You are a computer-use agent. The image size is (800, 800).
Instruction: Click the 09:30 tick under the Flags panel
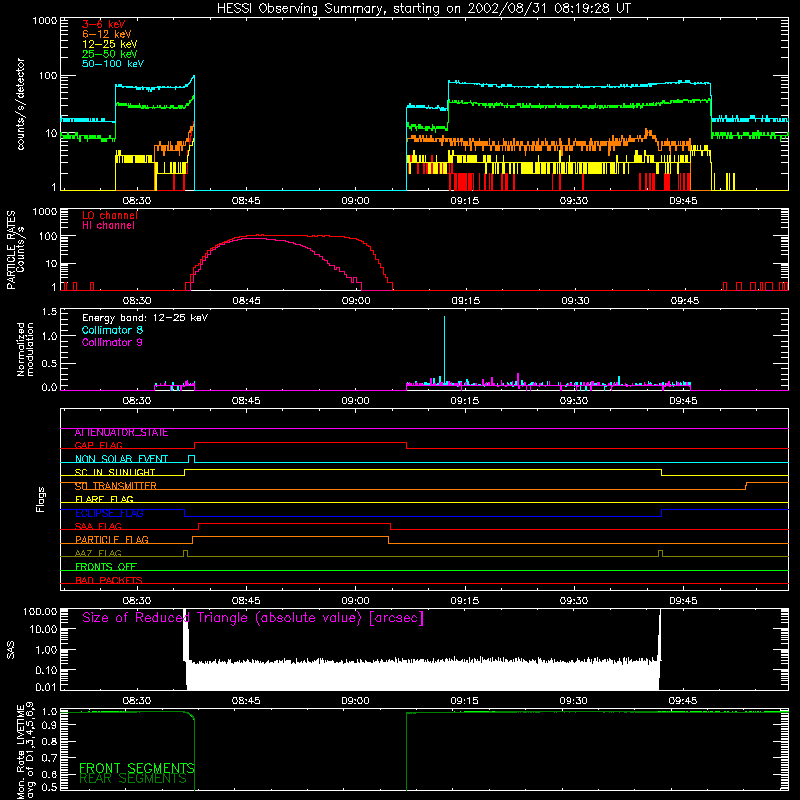click(x=574, y=601)
